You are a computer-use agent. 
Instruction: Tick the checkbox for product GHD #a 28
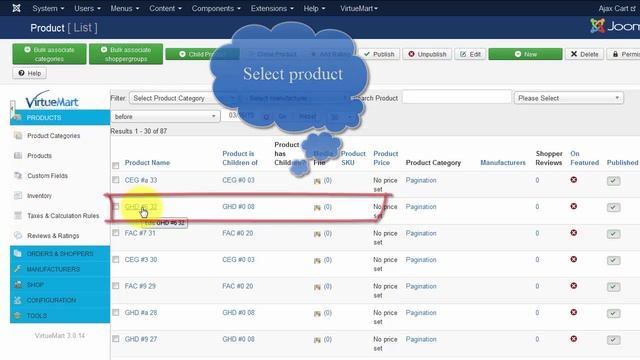point(116,312)
